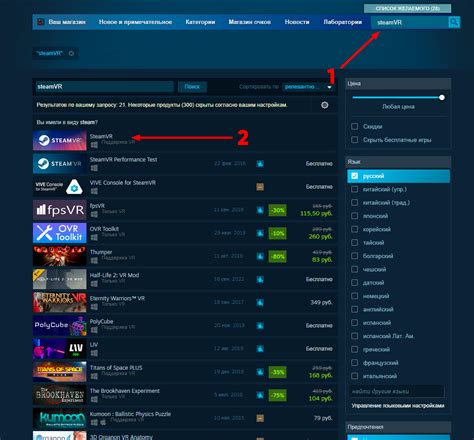474x440 pixels.
Task: Click review icon in Eternity Warriors VR row
Action: point(260,302)
